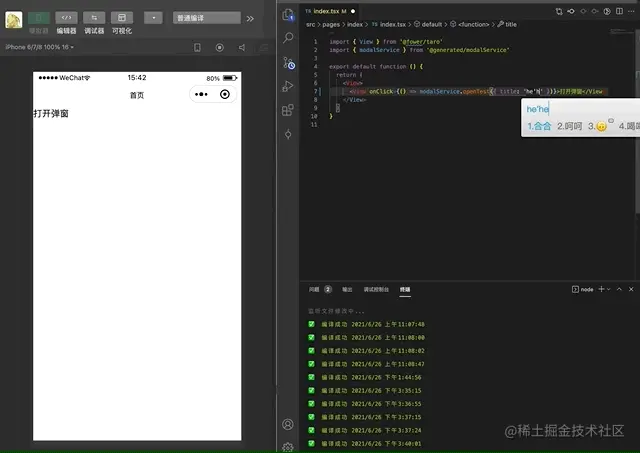Click the device rotate phone icon

click(197, 48)
